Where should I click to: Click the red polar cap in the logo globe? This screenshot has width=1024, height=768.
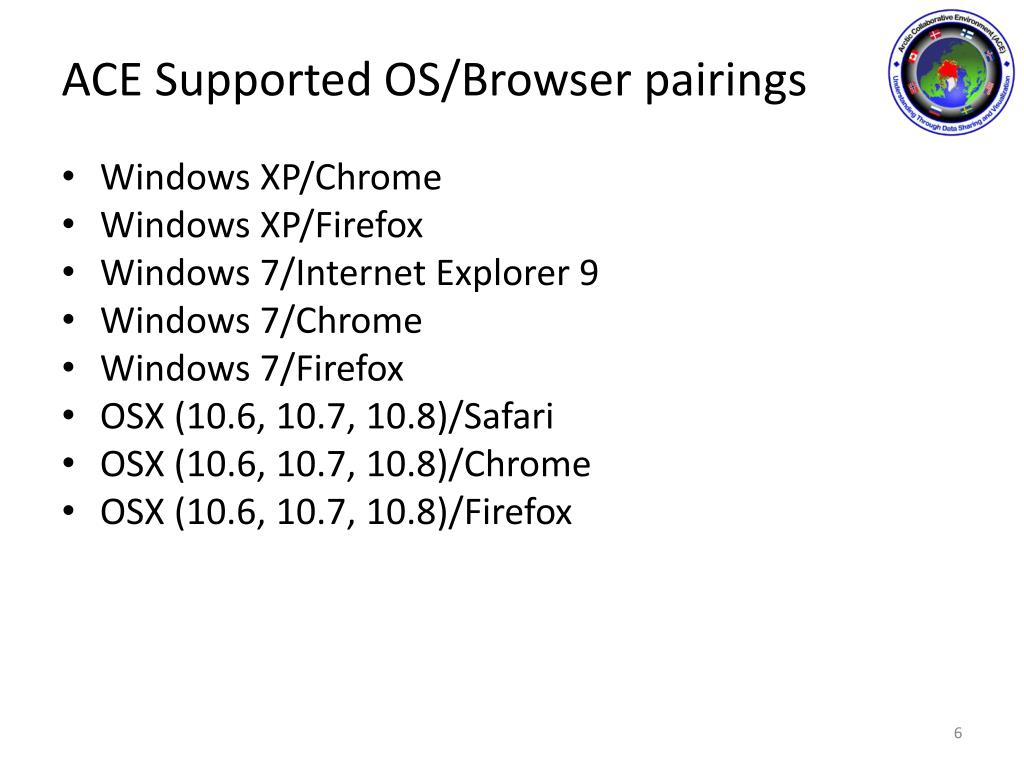click(x=948, y=69)
